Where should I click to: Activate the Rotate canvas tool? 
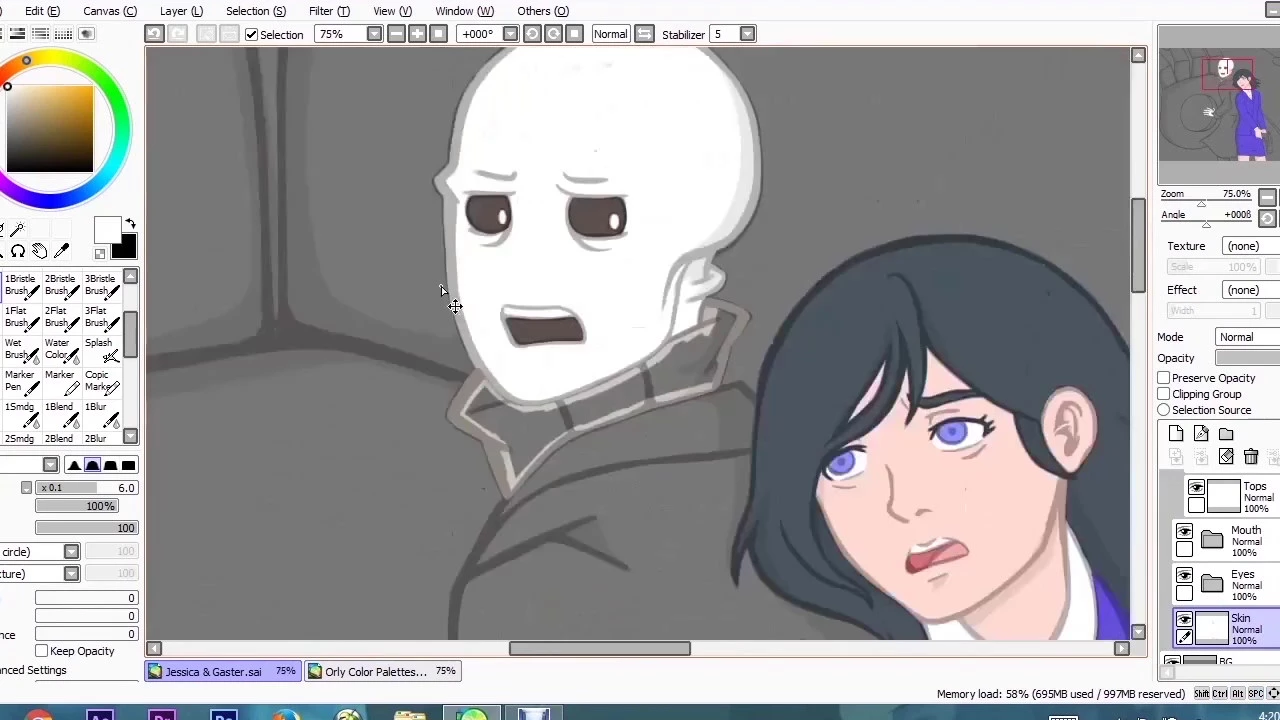(x=17, y=251)
